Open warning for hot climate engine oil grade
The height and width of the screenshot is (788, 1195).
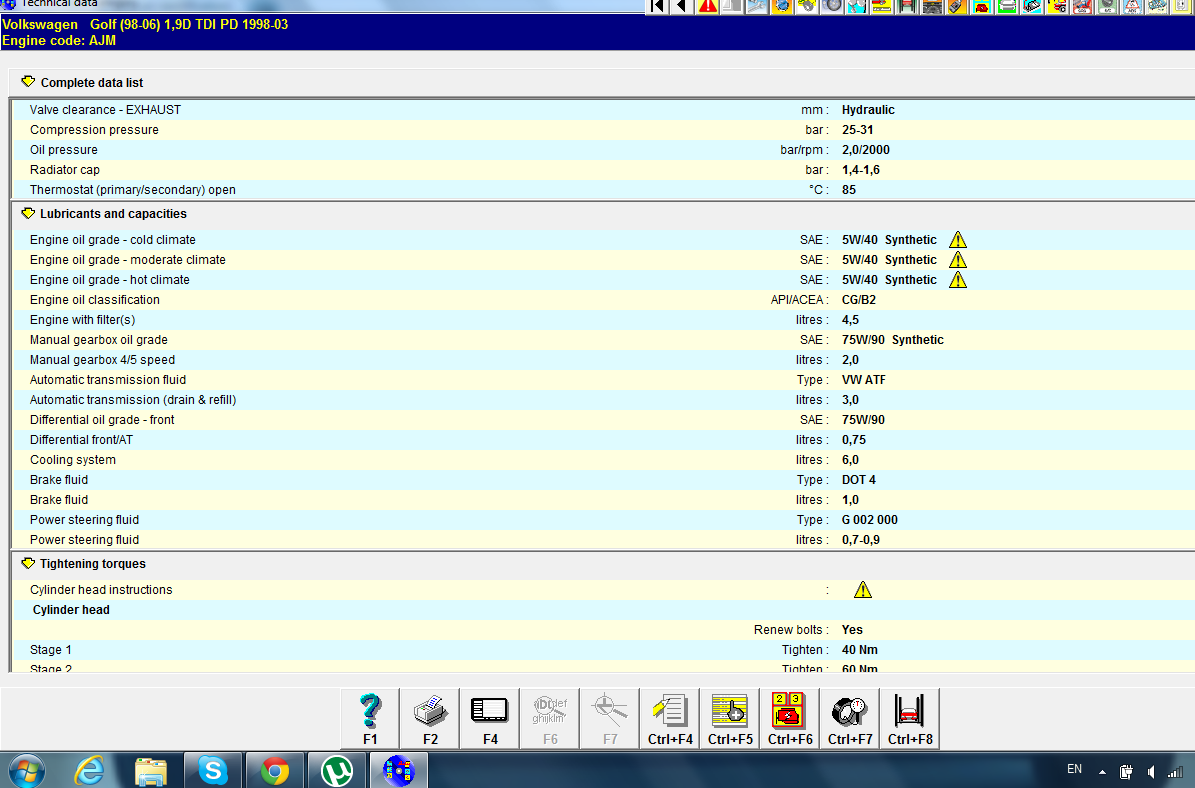point(958,280)
